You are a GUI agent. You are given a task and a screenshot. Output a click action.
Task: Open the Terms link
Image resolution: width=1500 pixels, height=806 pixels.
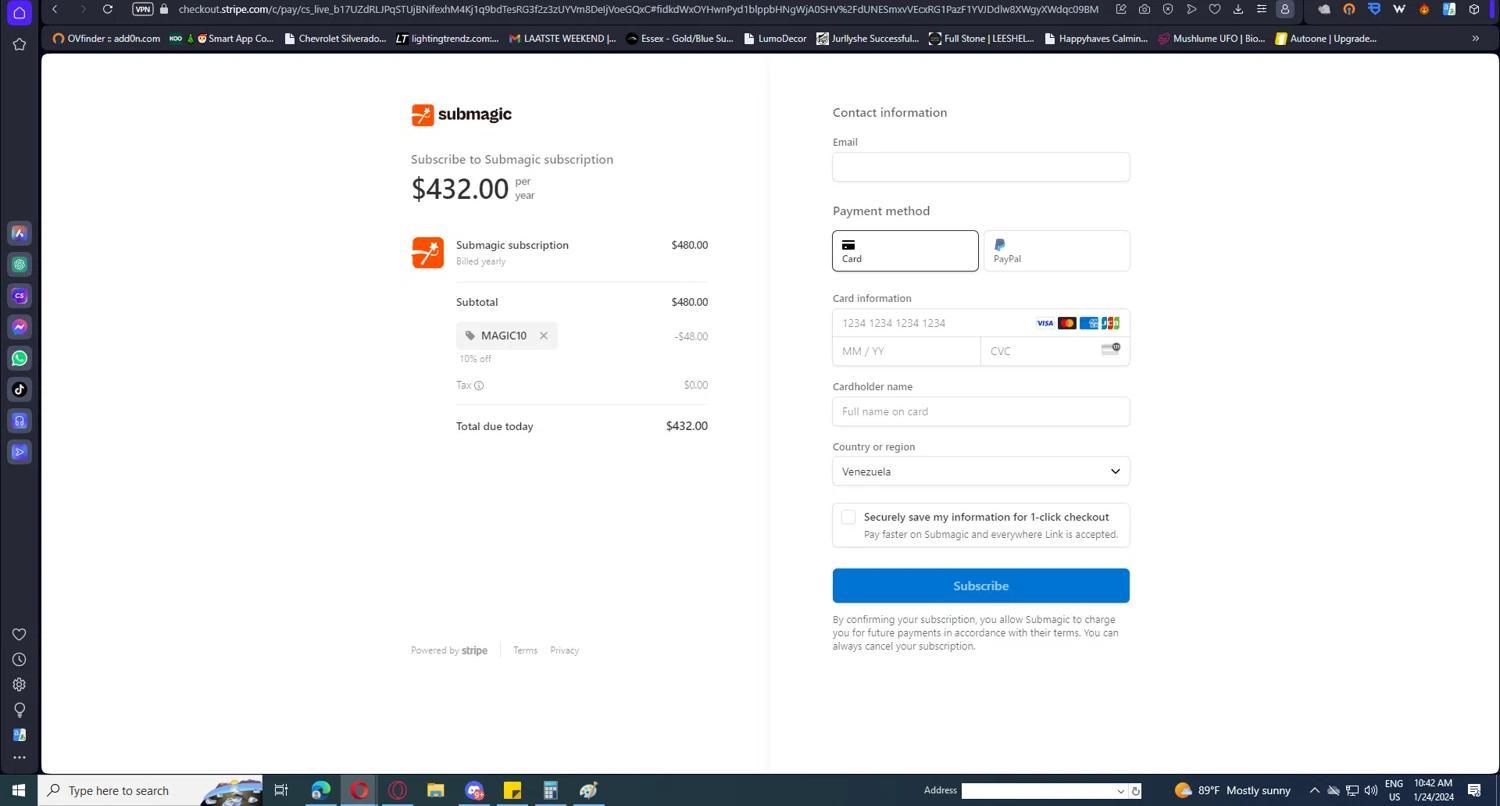[x=525, y=651]
